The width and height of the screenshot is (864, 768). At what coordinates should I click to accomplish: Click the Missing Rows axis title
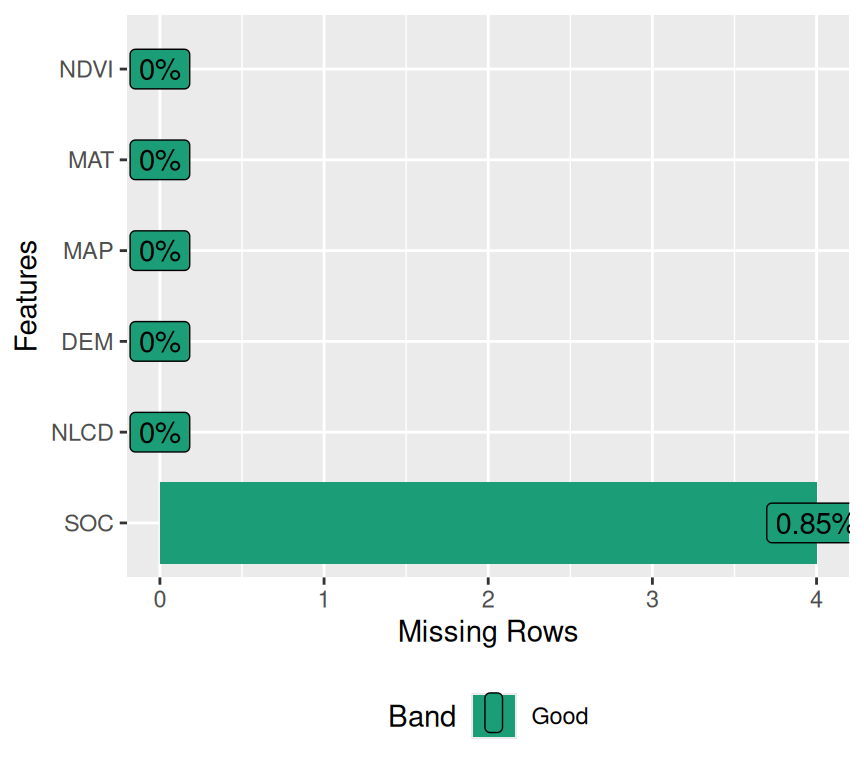coord(488,632)
